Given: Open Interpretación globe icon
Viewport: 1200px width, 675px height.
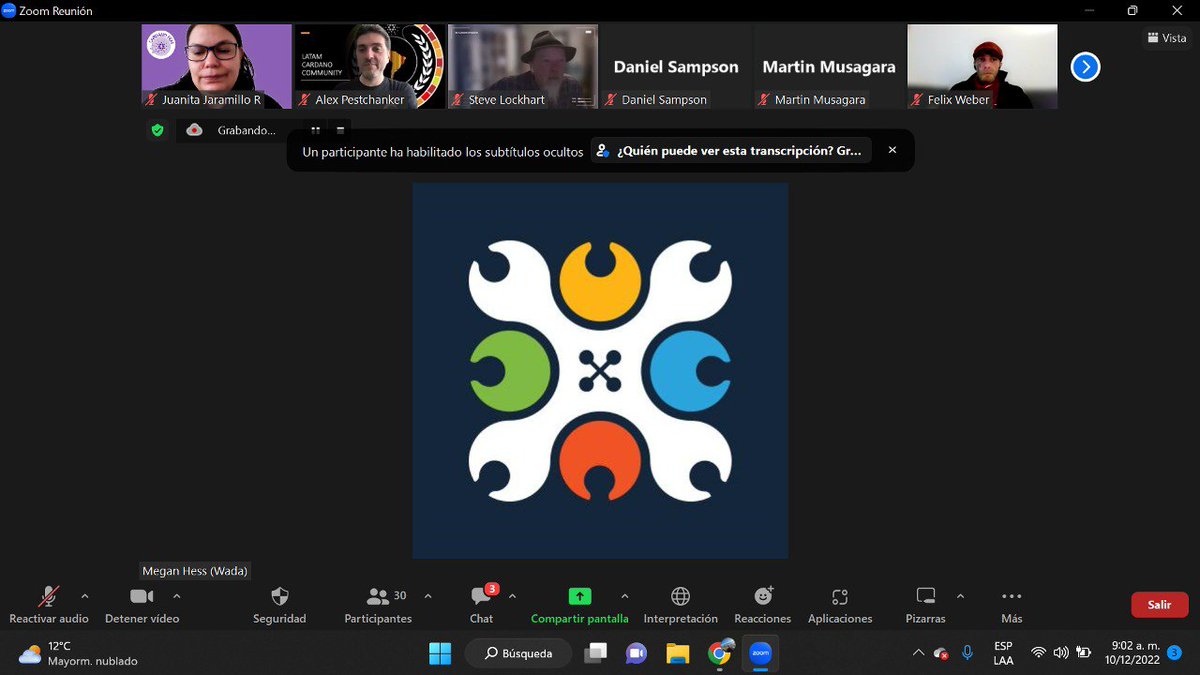Looking at the screenshot, I should (681, 605).
